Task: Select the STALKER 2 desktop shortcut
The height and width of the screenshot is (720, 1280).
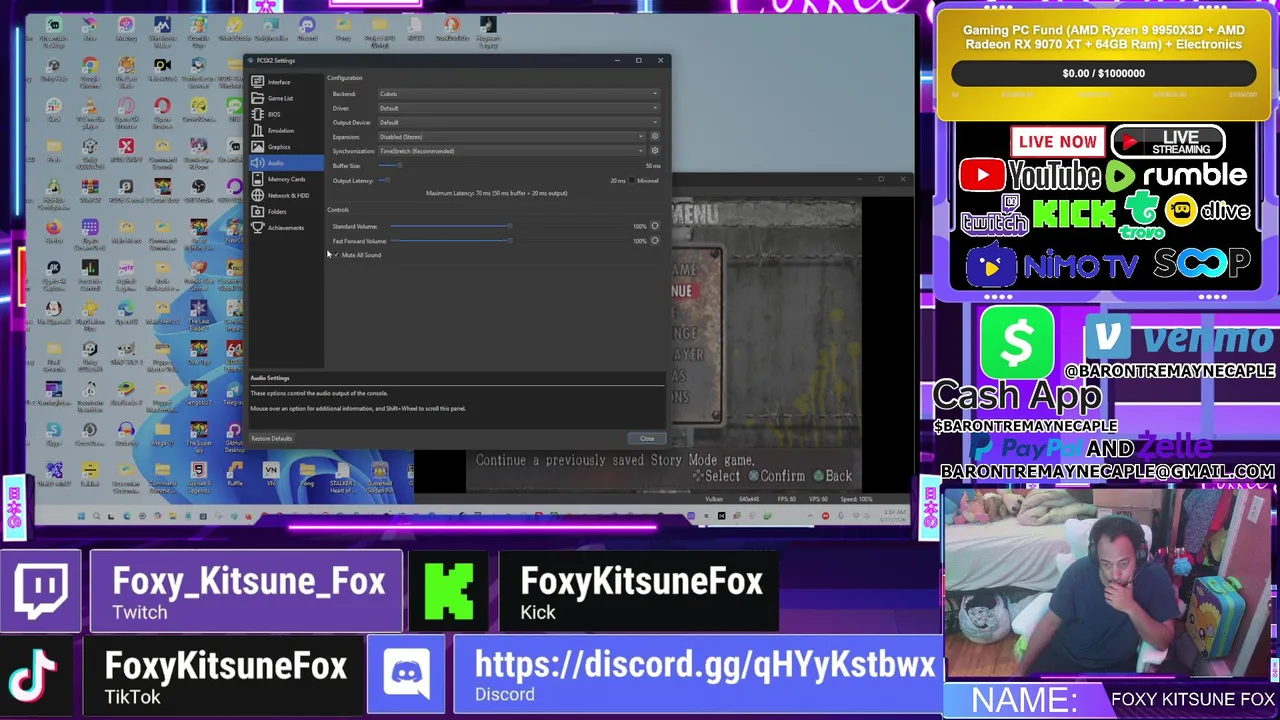Action: click(343, 477)
